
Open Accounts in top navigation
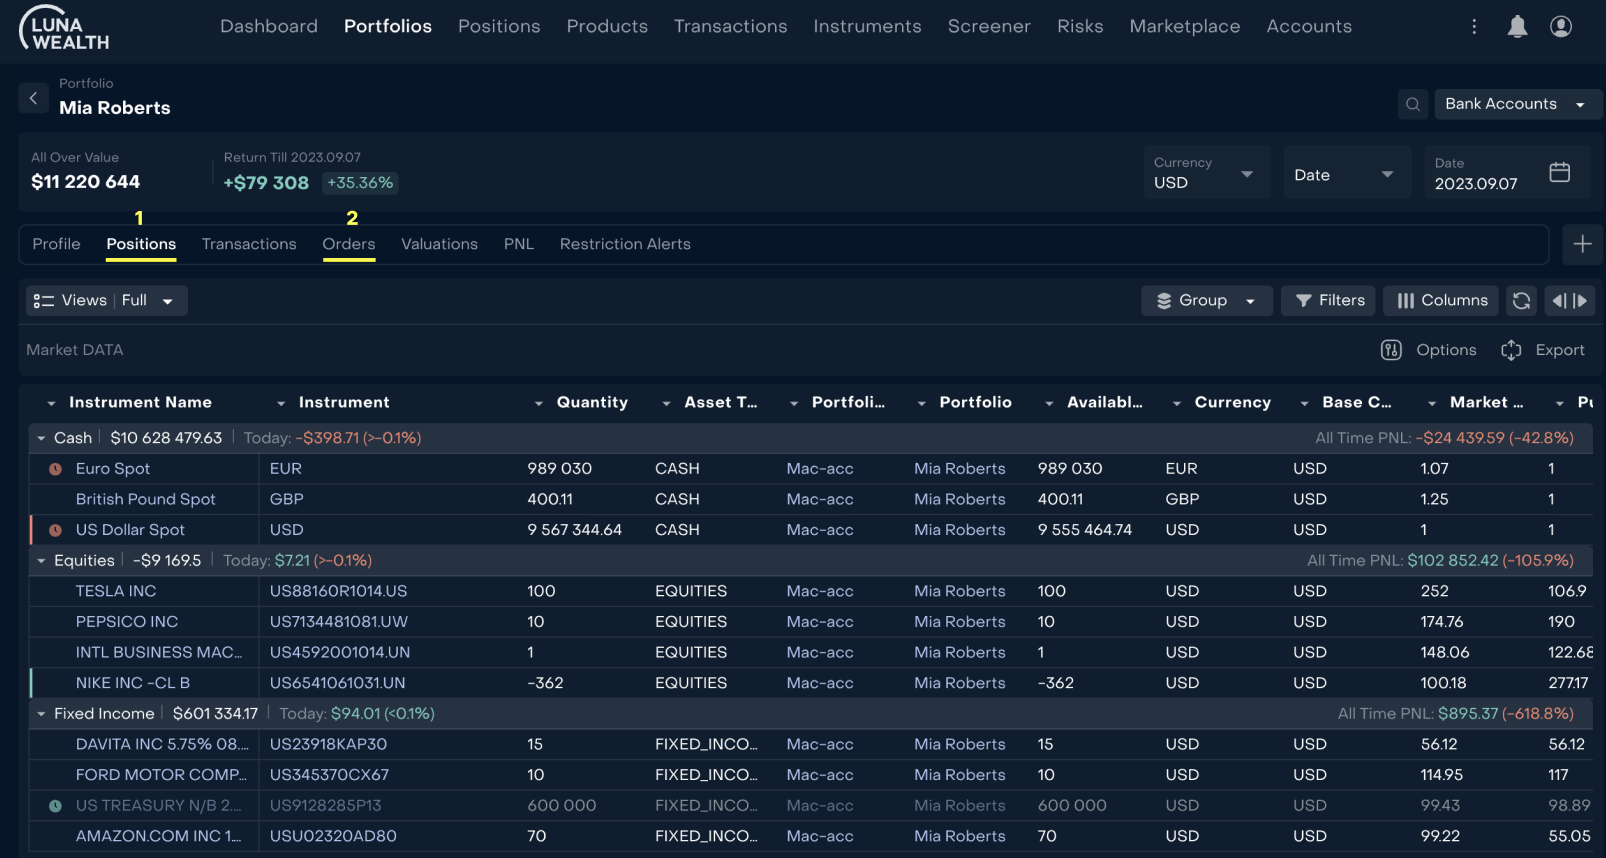click(x=1309, y=27)
